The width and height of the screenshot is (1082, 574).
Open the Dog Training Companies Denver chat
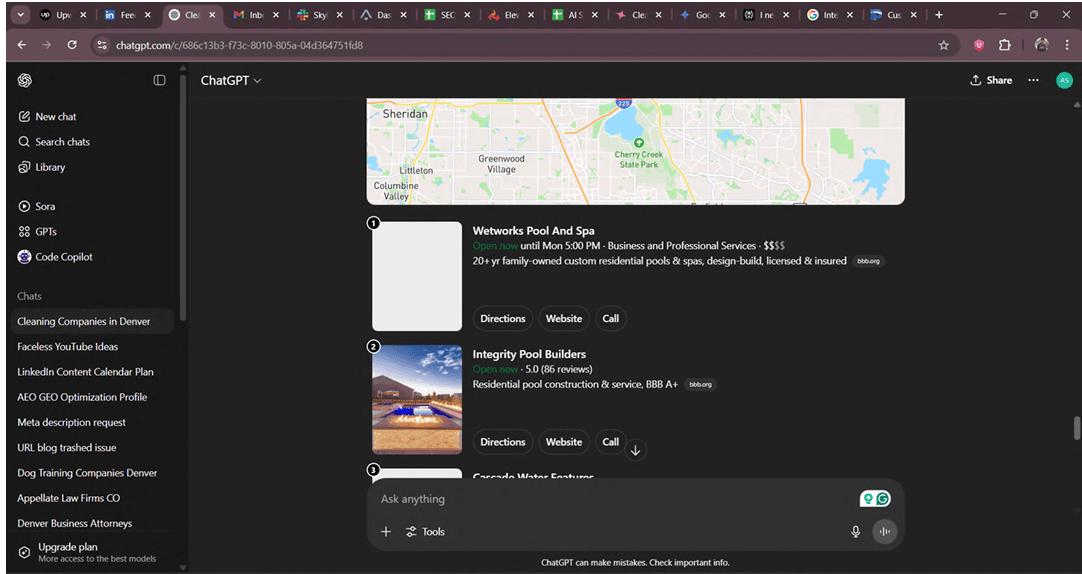point(87,473)
